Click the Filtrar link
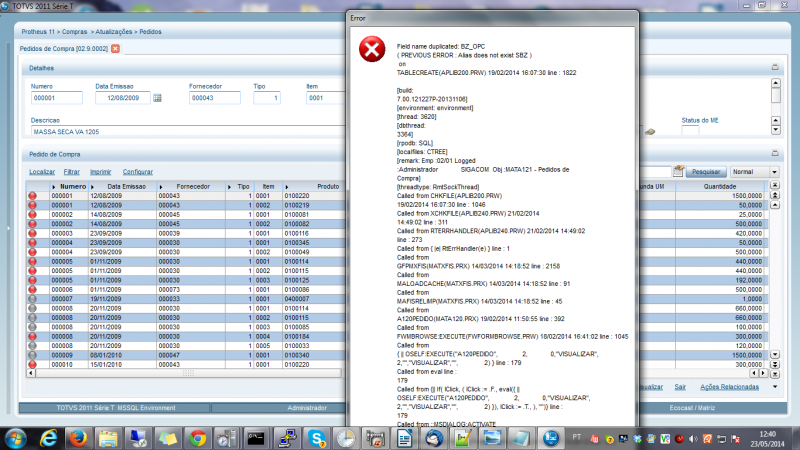The height and width of the screenshot is (450, 800). [71, 172]
